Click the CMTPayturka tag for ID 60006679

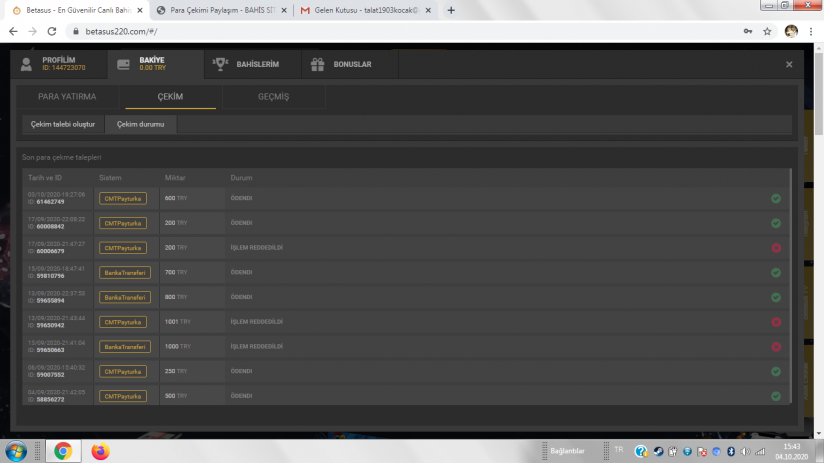point(123,248)
